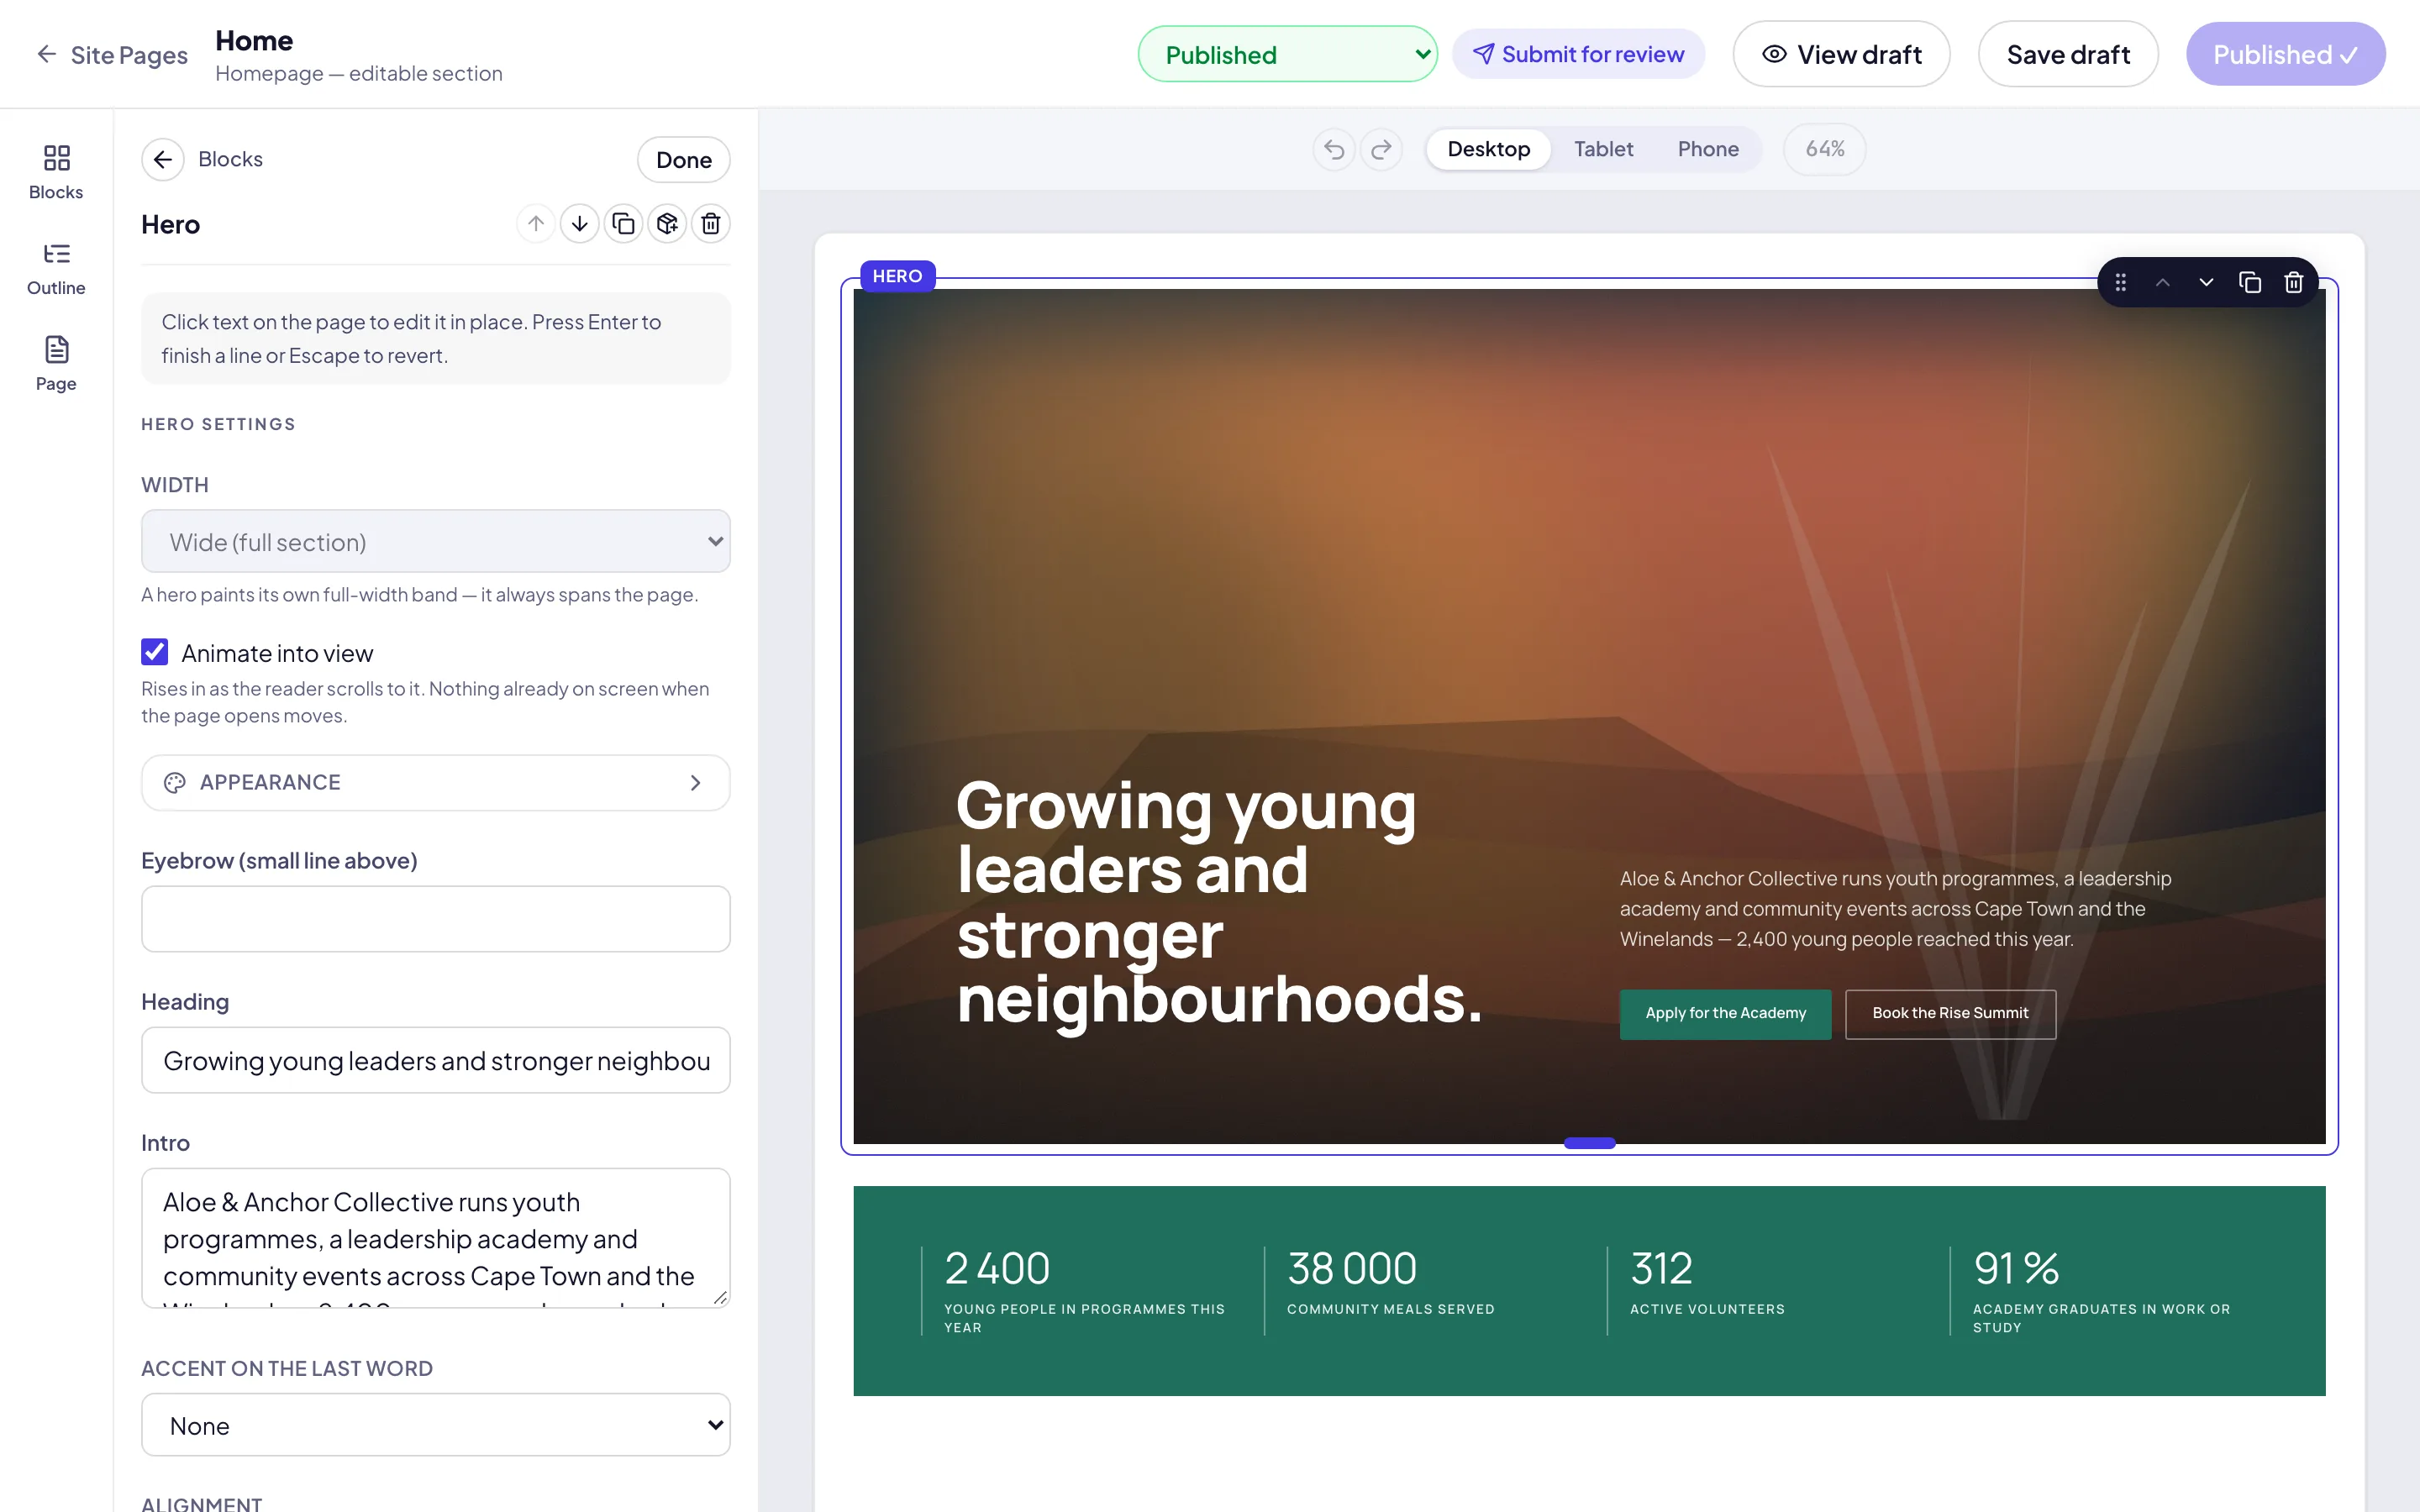Select the HERO block label tag
This screenshot has width=2420, height=1512.
tap(897, 276)
